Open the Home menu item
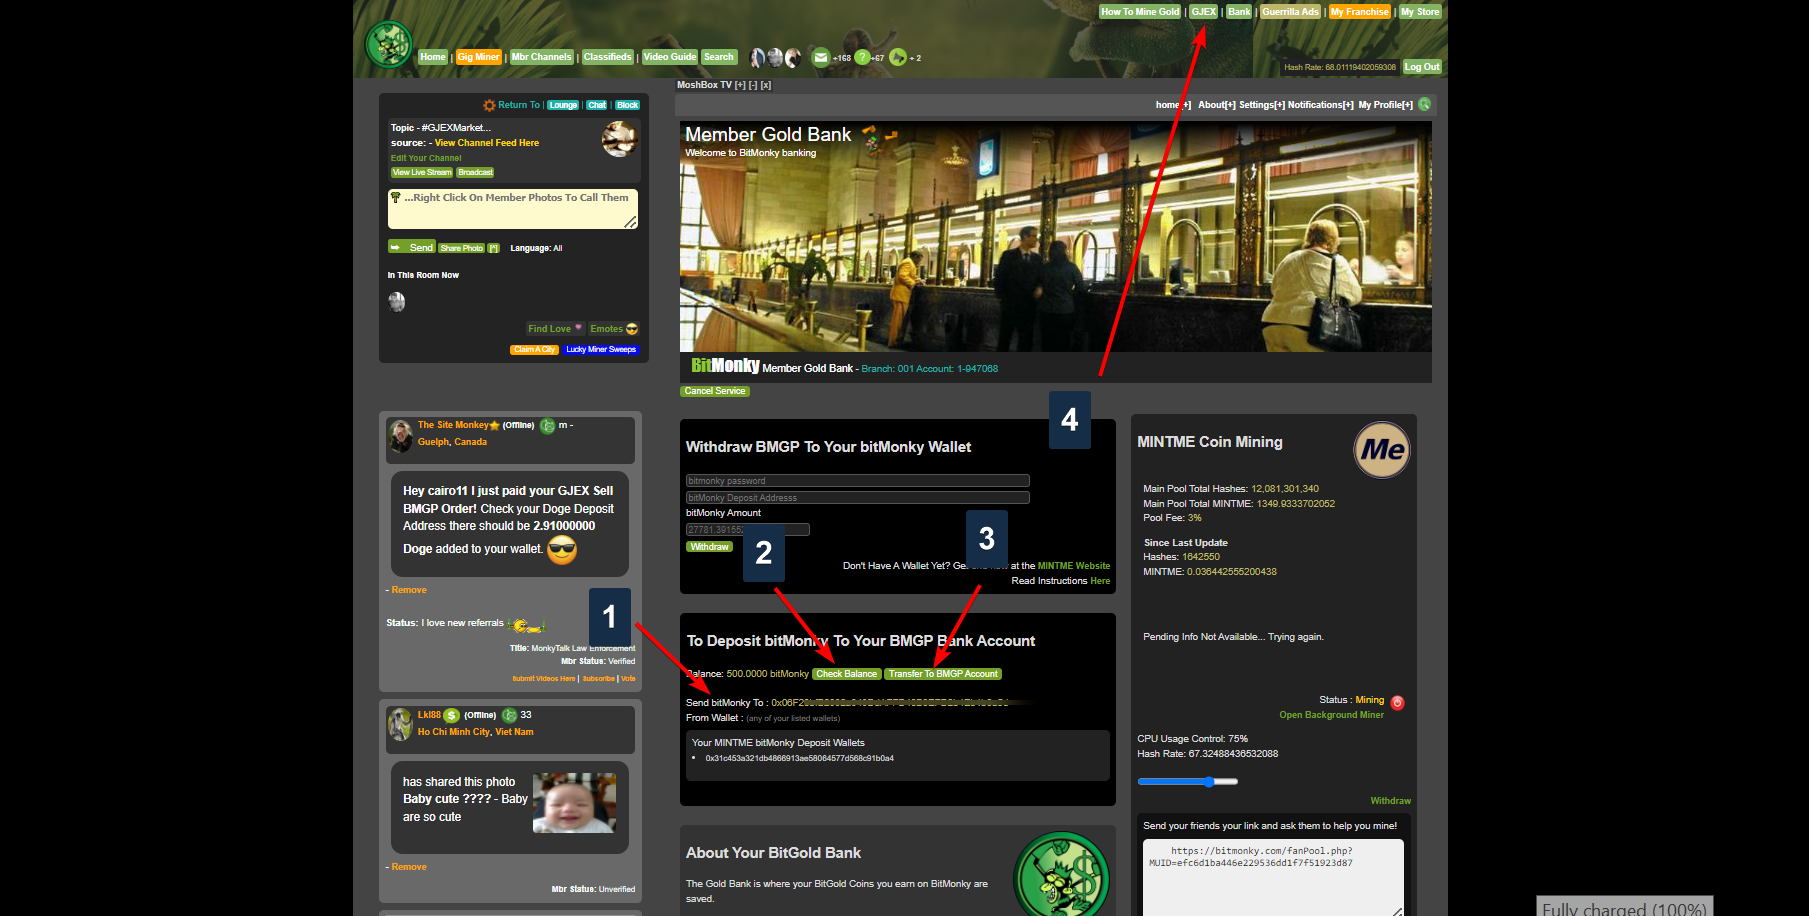Image resolution: width=1809 pixels, height=916 pixels. (433, 57)
